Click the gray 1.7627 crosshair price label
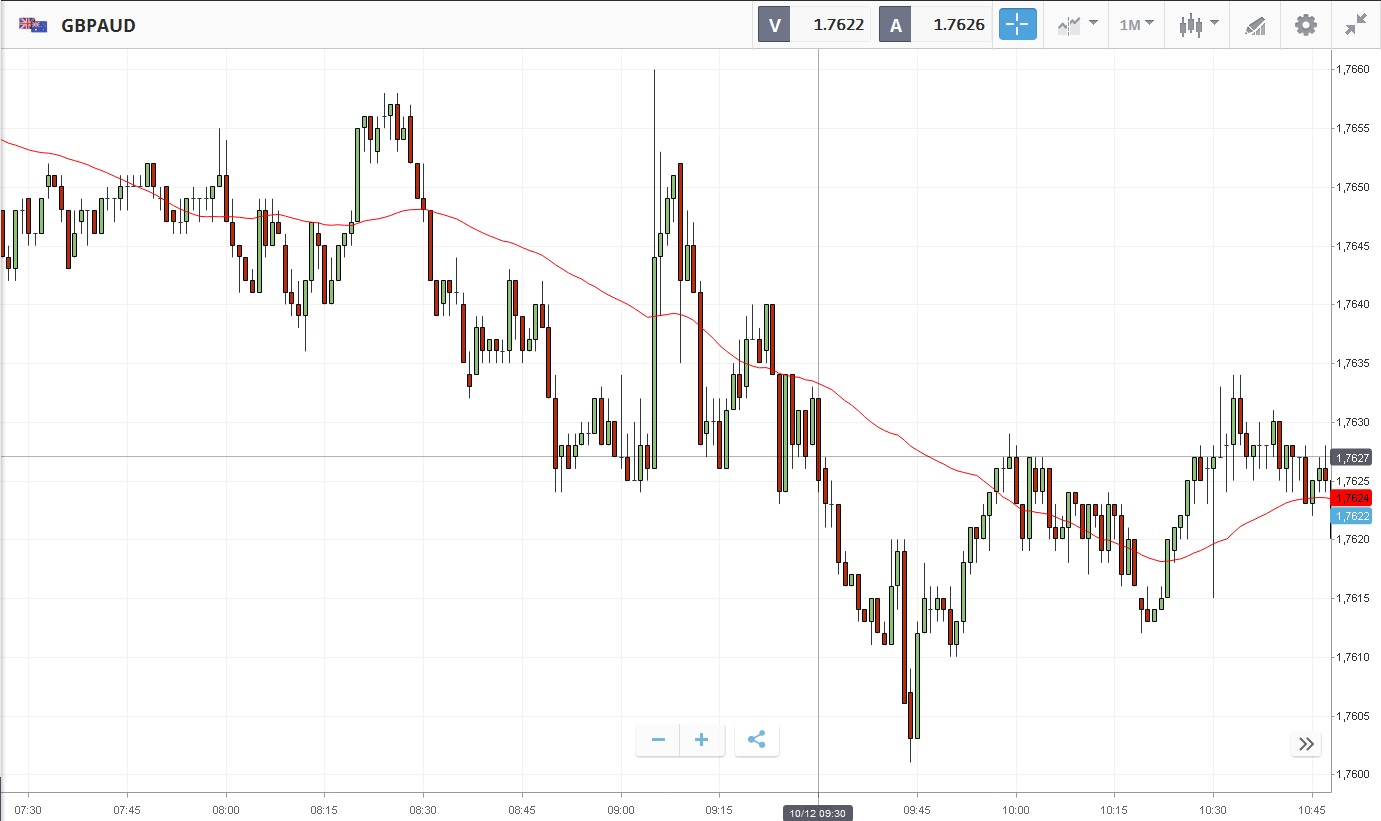This screenshot has width=1381, height=821. point(1351,457)
